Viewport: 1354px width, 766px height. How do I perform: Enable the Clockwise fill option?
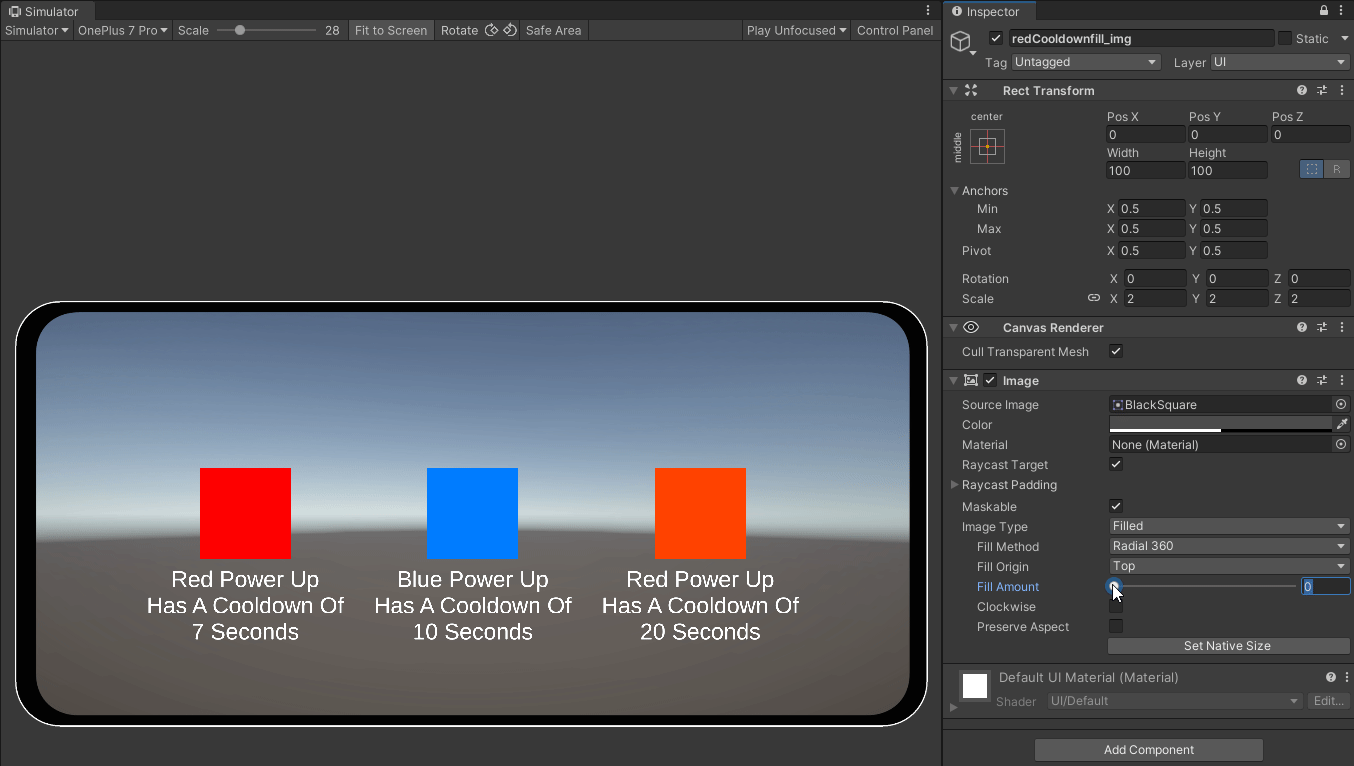point(1115,607)
